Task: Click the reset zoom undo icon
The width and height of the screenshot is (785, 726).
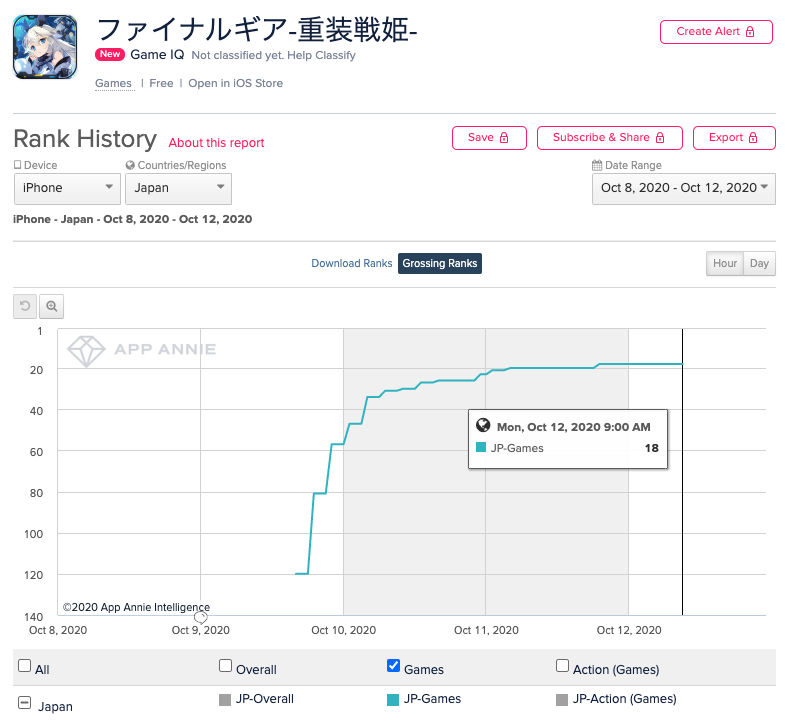Action: point(25,306)
